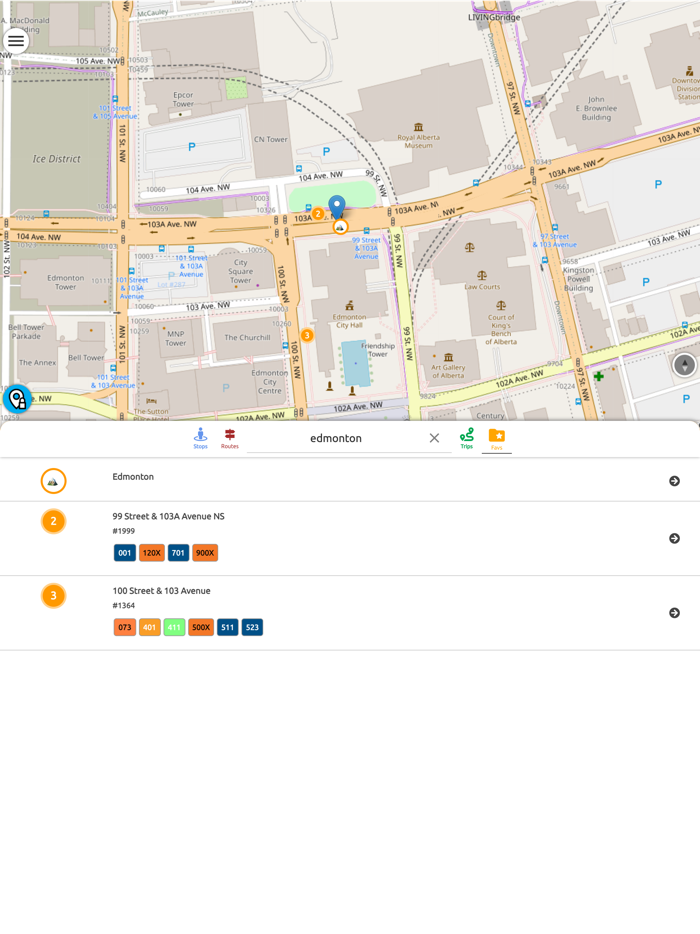Click orange marker 3 on the map
Image resolution: width=700 pixels, height=934 pixels.
[307, 335]
